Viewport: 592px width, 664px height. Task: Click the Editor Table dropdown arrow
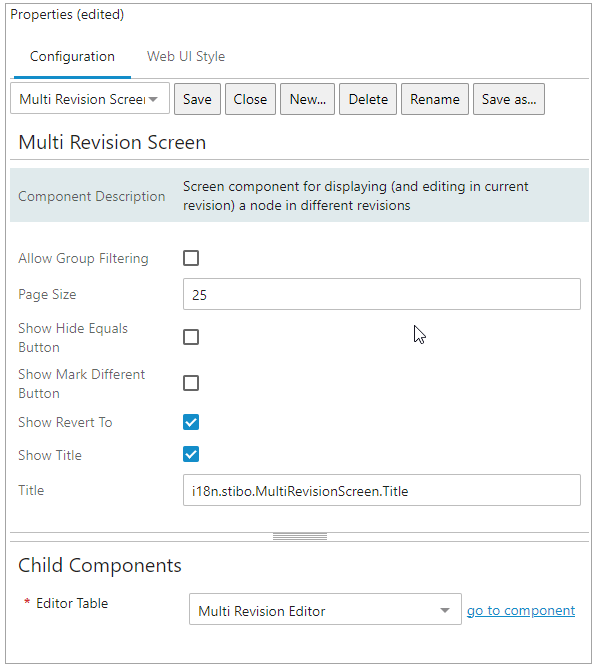point(445,610)
